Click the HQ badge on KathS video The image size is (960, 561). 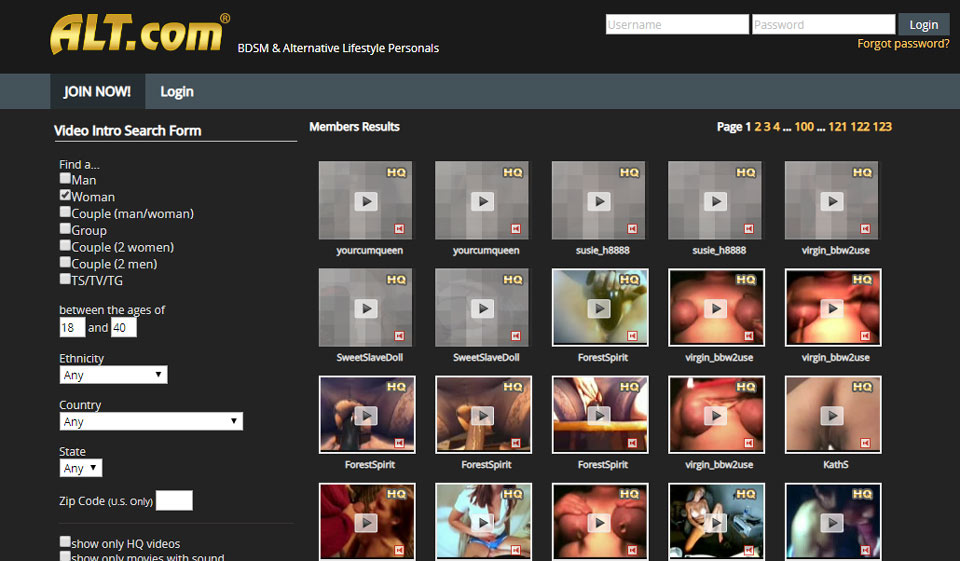click(861, 387)
